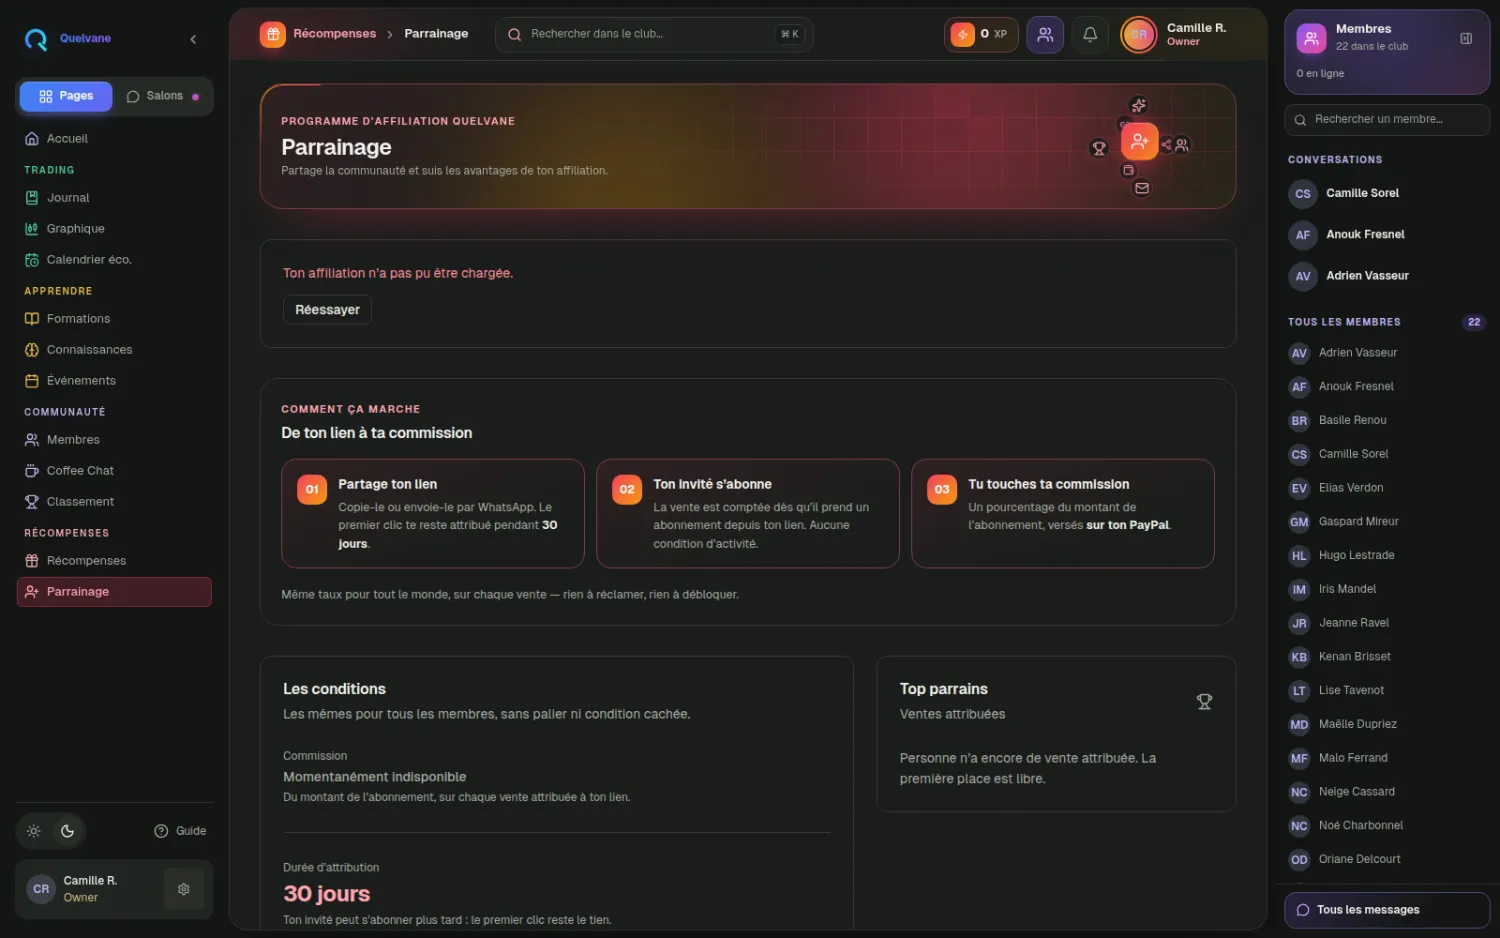Select member Neige Cassard in the list
The height and width of the screenshot is (938, 1500).
point(1387,792)
